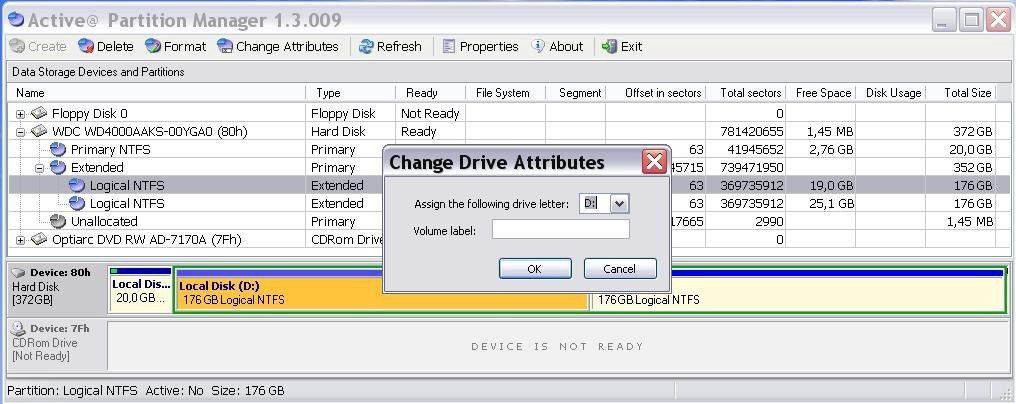Click the Change Attributes toolbar icon
Viewport: 1016px width, 404px height.
coord(225,46)
